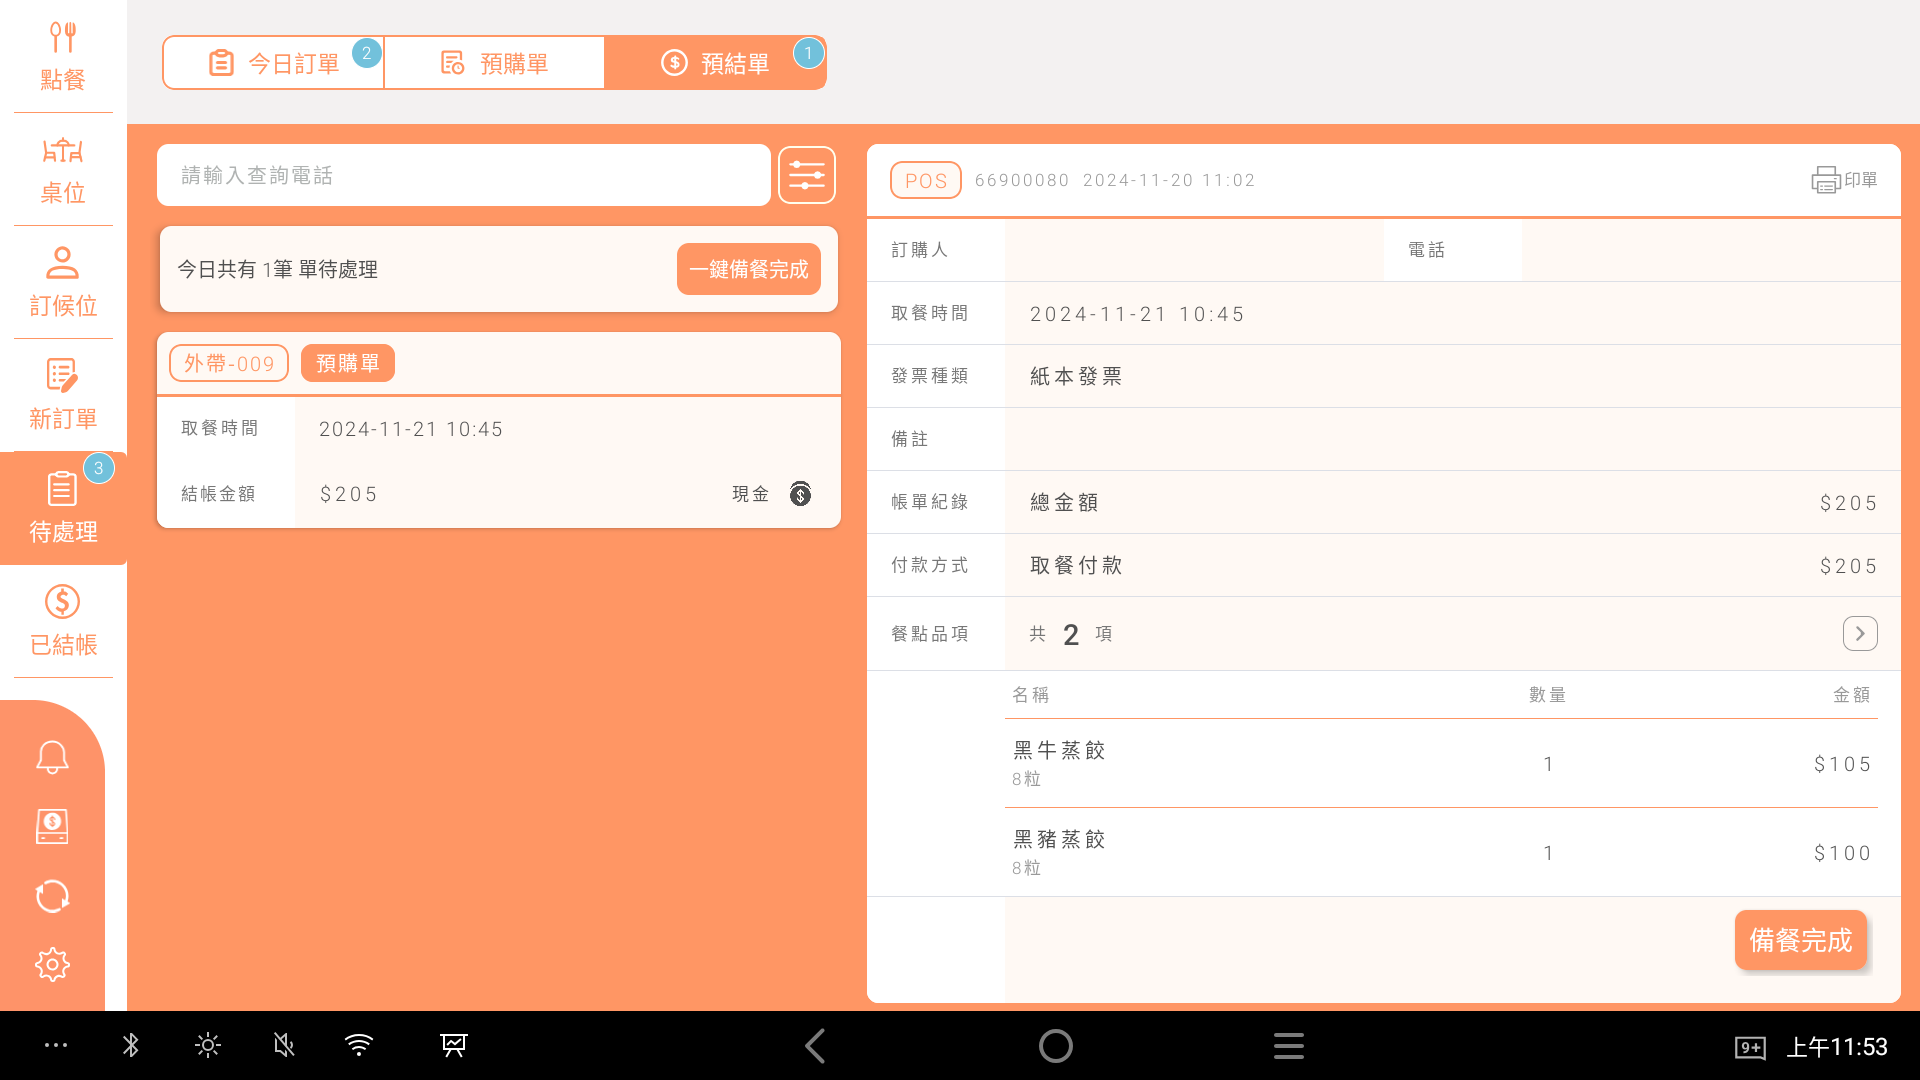Viewport: 1920px width, 1080px height.
Task: Expand the 餐點品項 items chevron
Action: (1859, 633)
